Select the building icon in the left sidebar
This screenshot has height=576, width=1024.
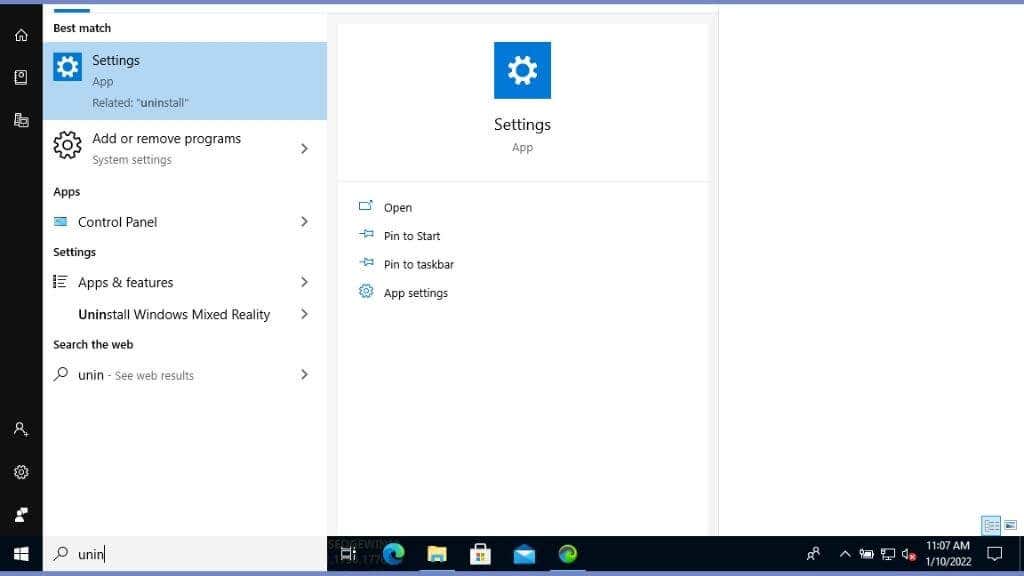pos(21,120)
